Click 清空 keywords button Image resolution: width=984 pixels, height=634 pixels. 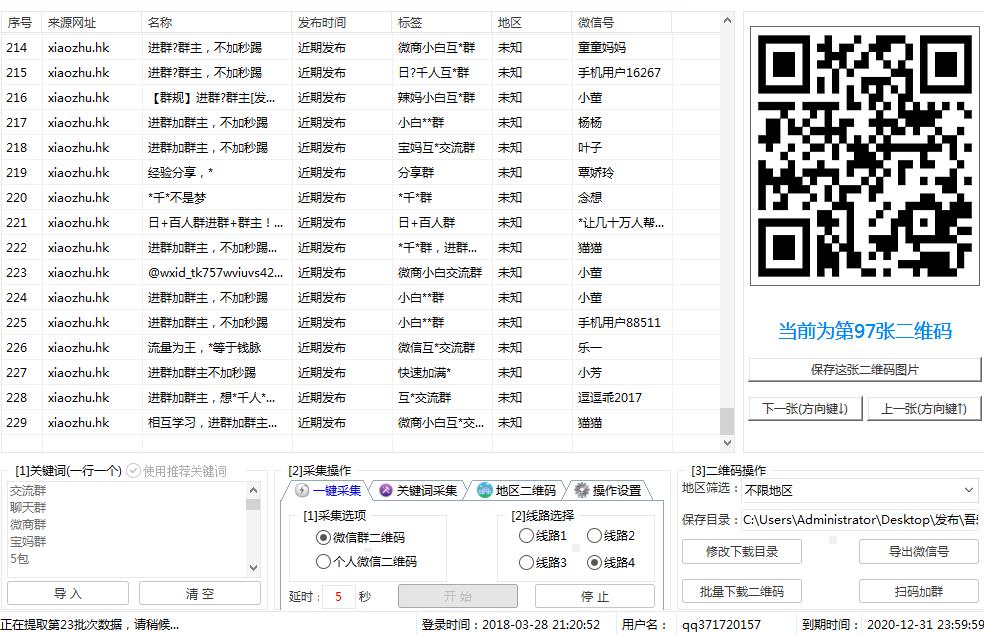point(200,593)
